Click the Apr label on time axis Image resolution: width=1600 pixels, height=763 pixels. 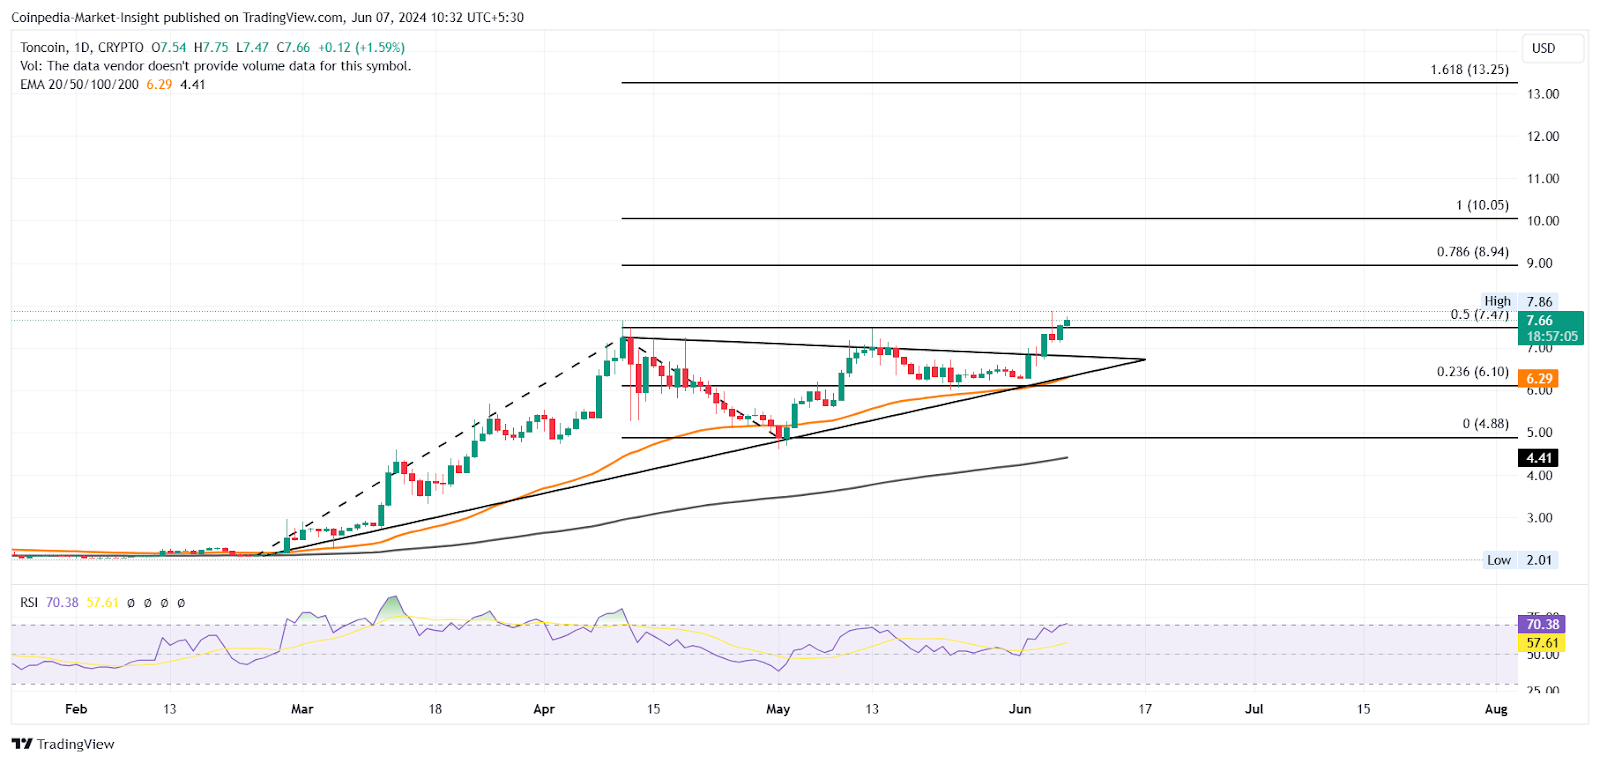click(x=544, y=709)
